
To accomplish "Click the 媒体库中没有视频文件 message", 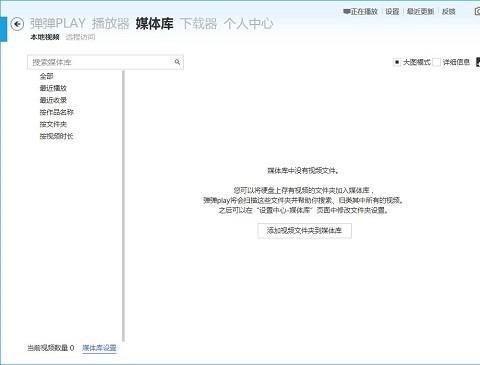I will pyautogui.click(x=303, y=171).
